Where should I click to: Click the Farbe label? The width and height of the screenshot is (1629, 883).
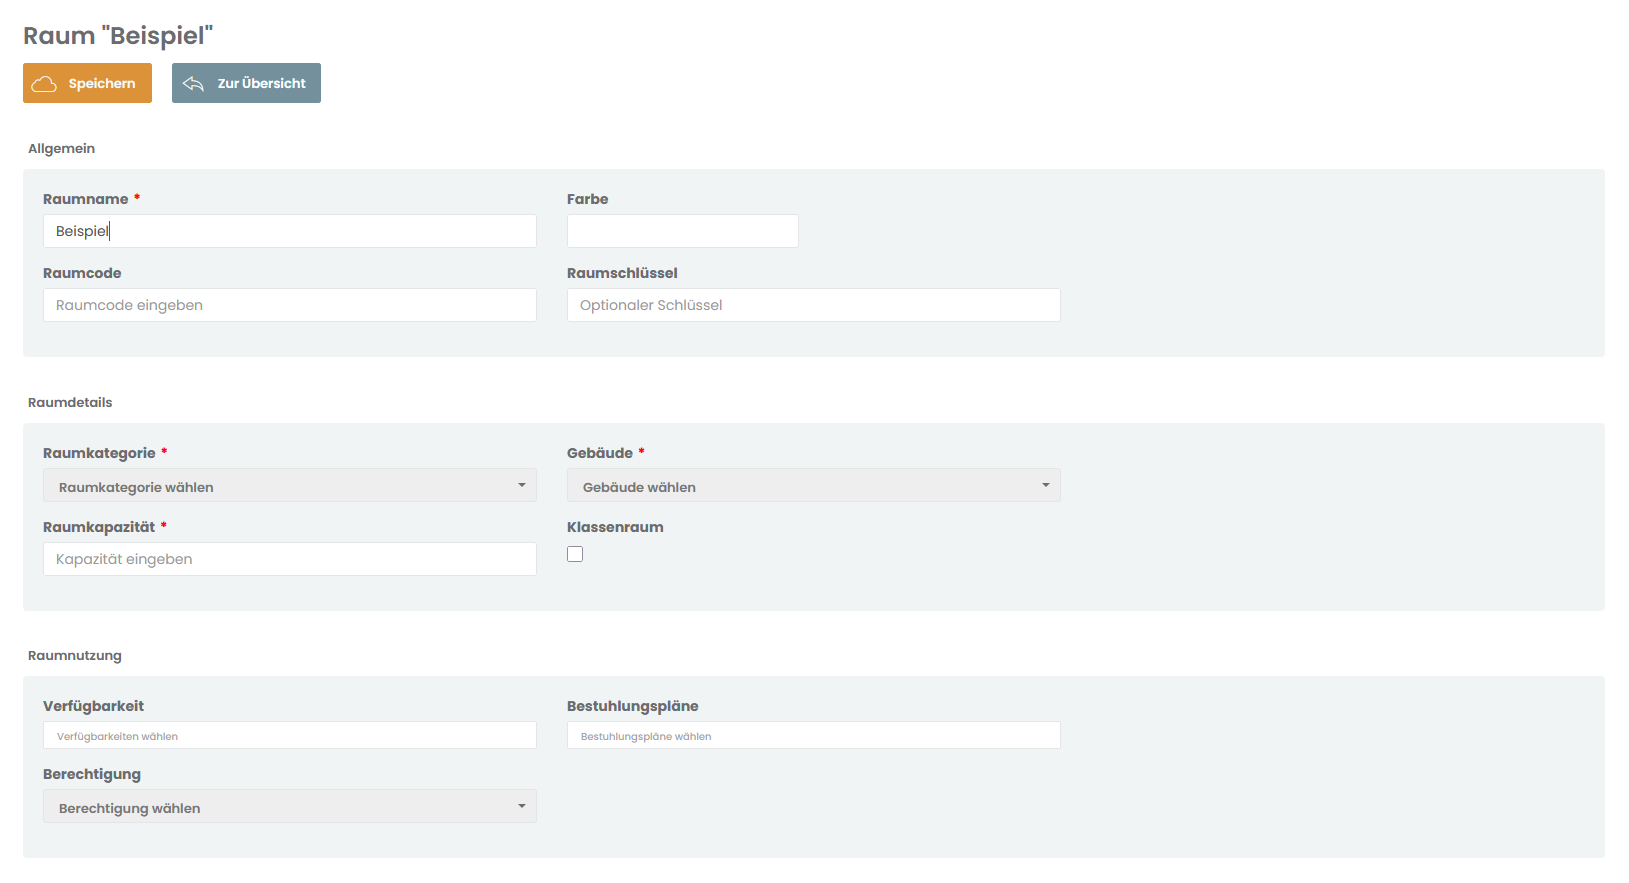588,199
